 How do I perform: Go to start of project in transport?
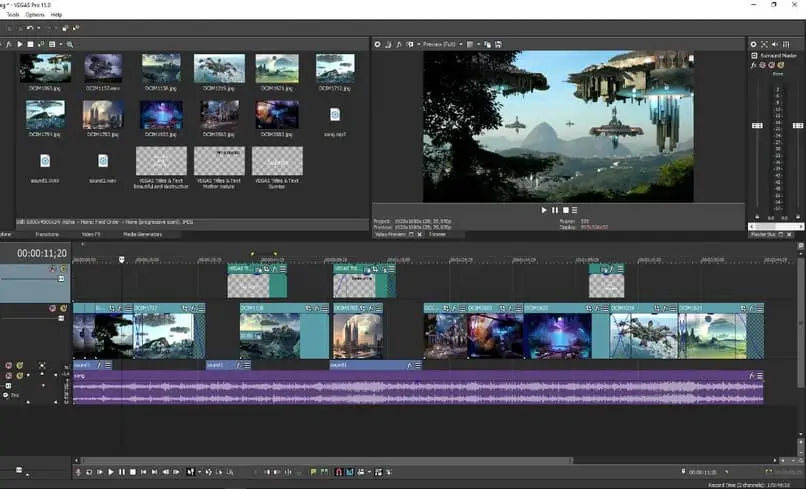coord(144,472)
